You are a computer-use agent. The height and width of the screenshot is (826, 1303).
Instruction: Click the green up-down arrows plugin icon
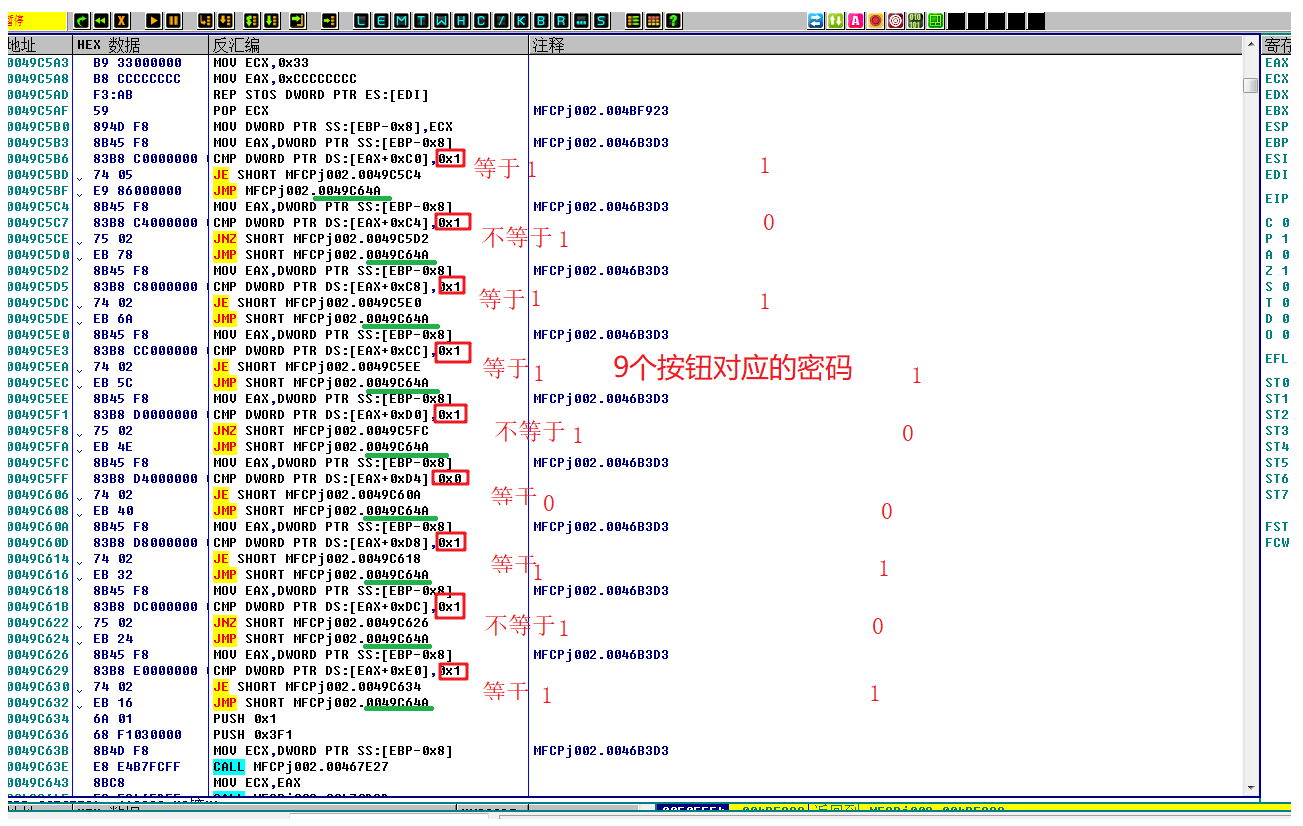pyautogui.click(x=836, y=20)
